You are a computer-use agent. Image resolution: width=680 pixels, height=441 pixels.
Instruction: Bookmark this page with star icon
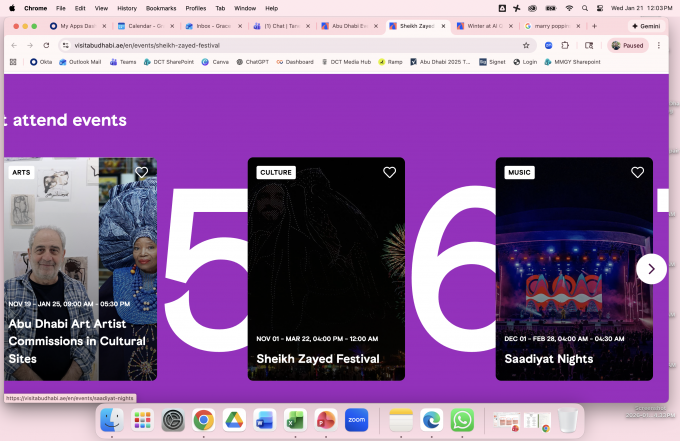click(x=526, y=45)
